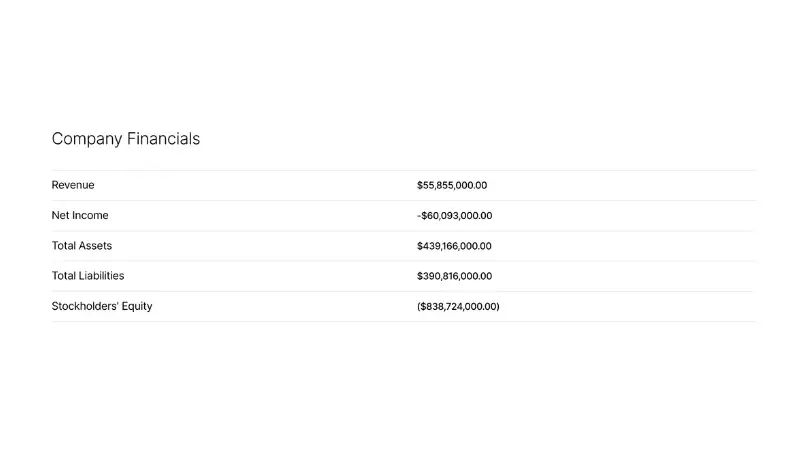Click the $55,855,000.00 revenue value
This screenshot has width=800, height=450.
coord(452,185)
